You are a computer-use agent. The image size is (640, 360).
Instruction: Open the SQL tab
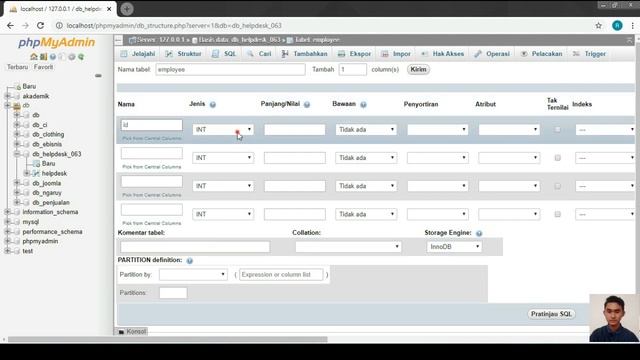[x=224, y=54]
